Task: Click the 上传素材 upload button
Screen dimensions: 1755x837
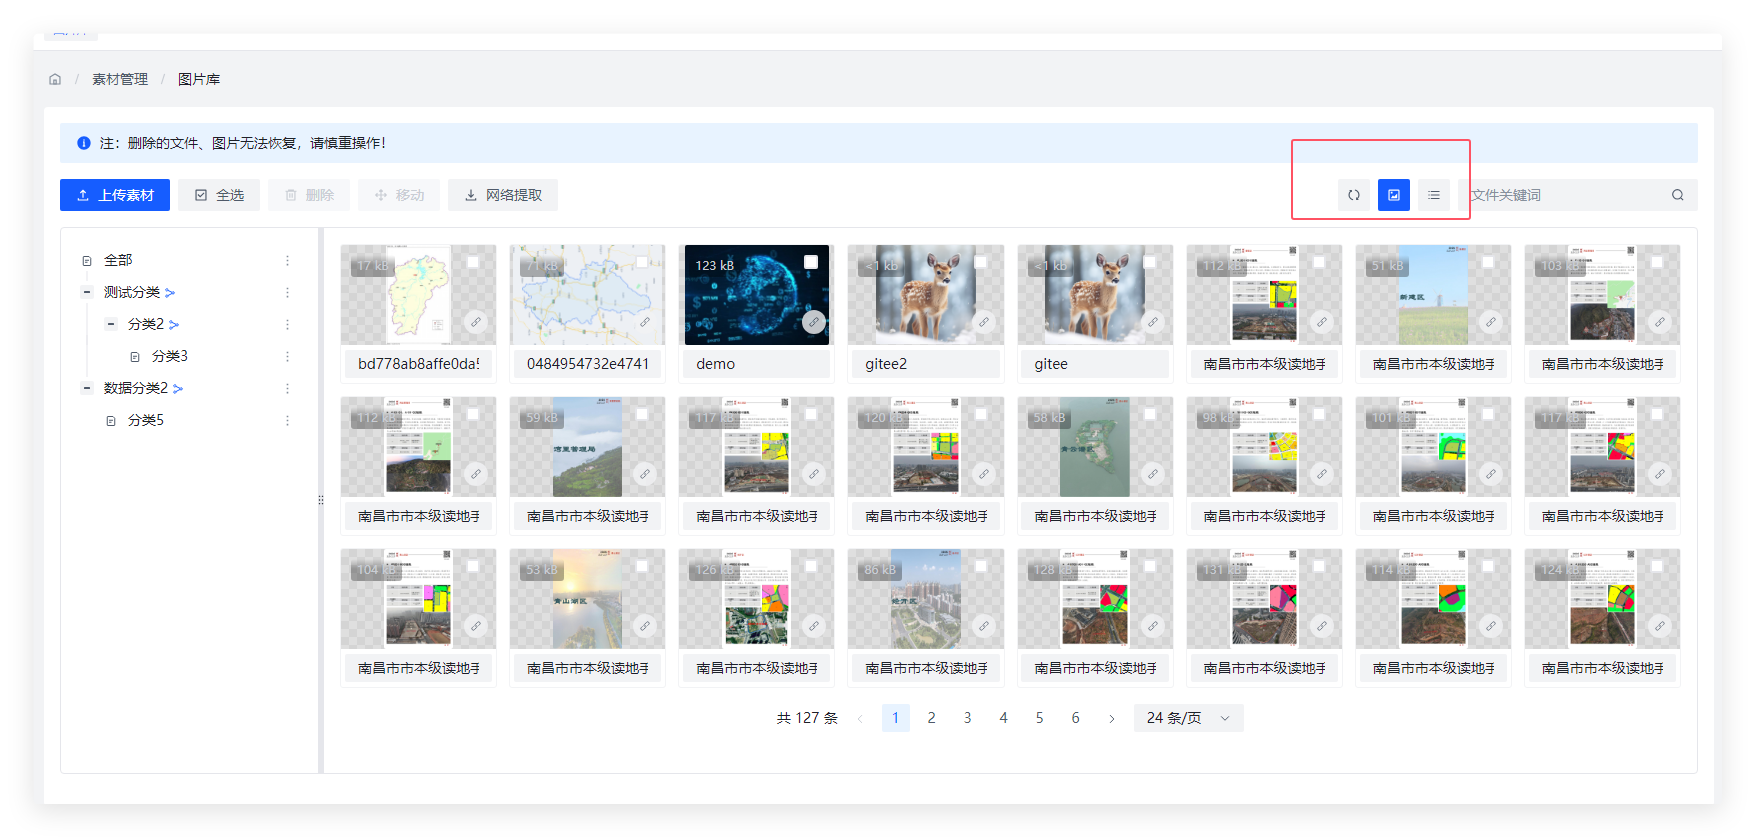Action: point(115,195)
